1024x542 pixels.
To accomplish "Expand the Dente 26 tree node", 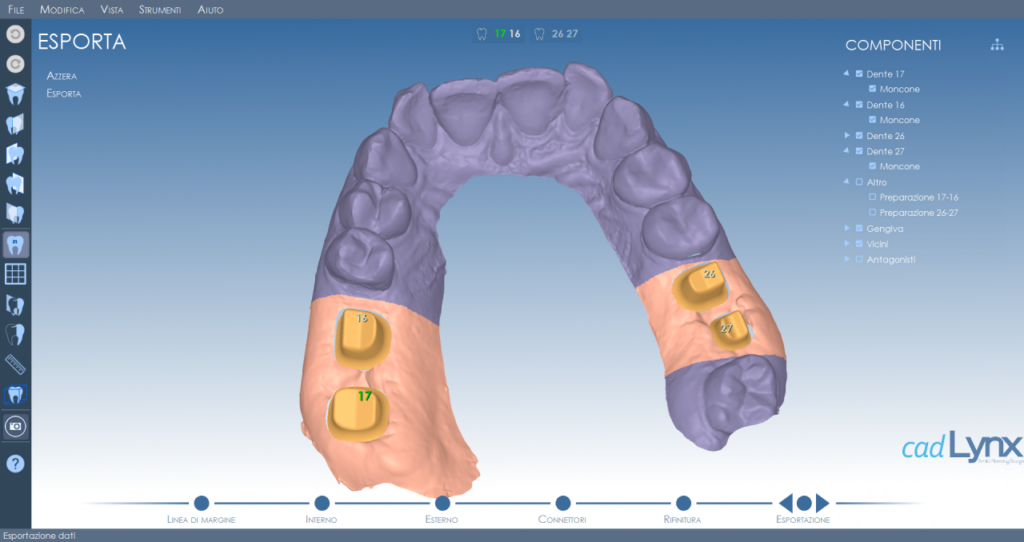I will [846, 135].
